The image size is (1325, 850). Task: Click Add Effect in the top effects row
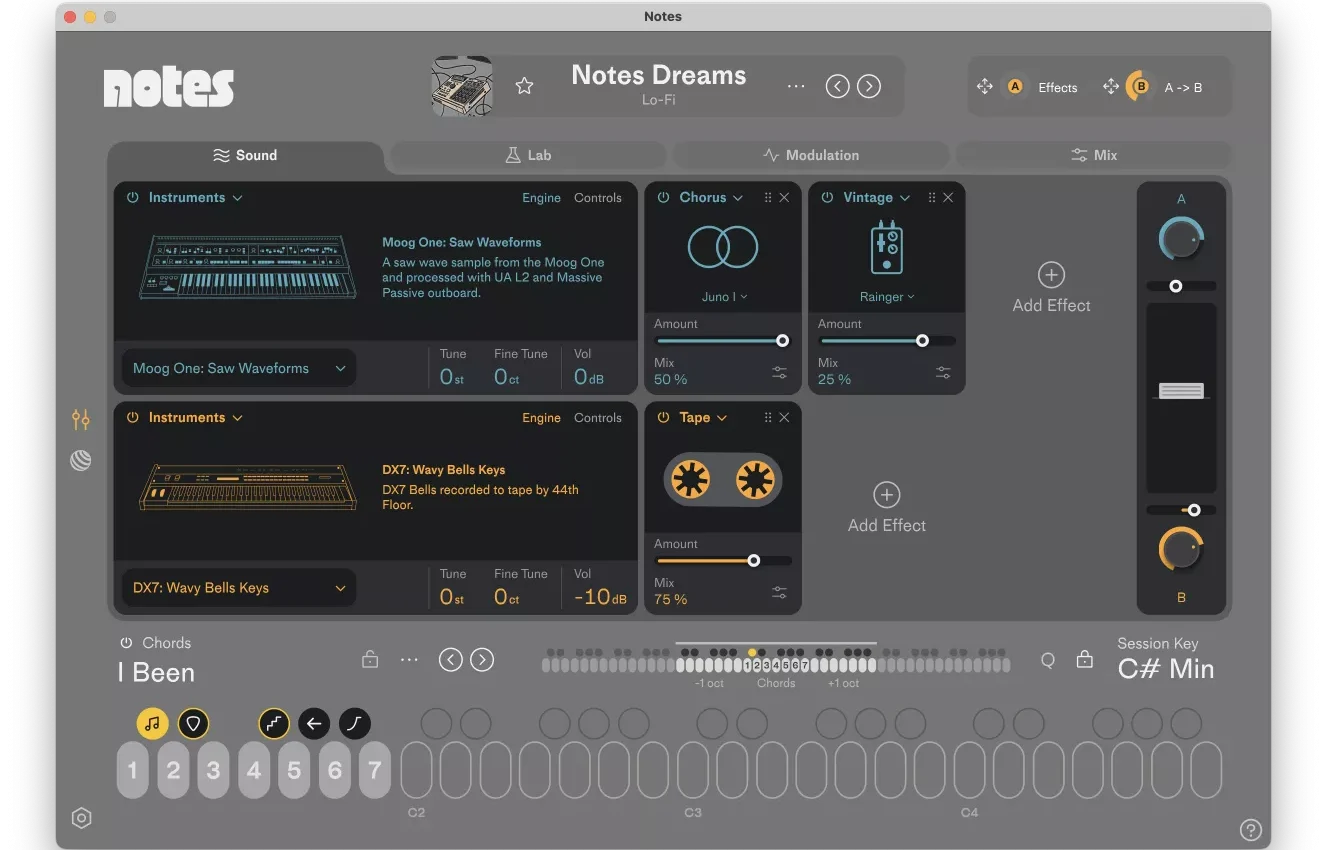pyautogui.click(x=1051, y=288)
